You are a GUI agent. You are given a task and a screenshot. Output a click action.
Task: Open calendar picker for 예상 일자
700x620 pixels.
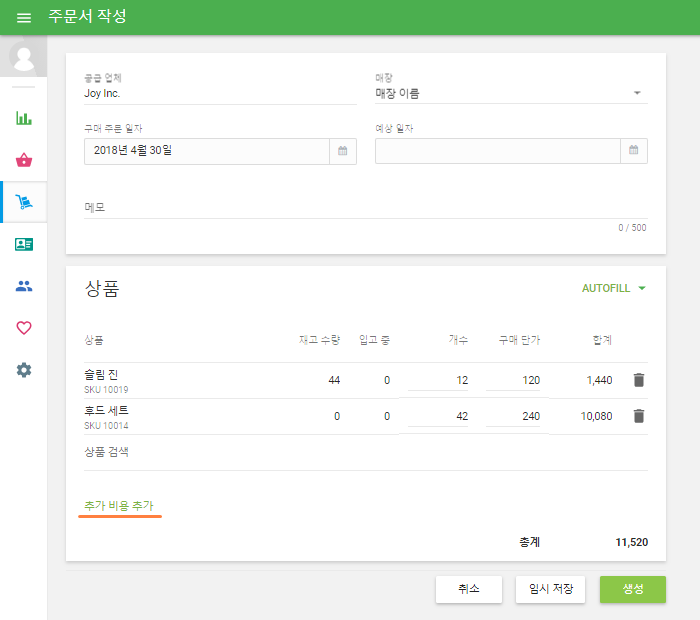pos(633,151)
